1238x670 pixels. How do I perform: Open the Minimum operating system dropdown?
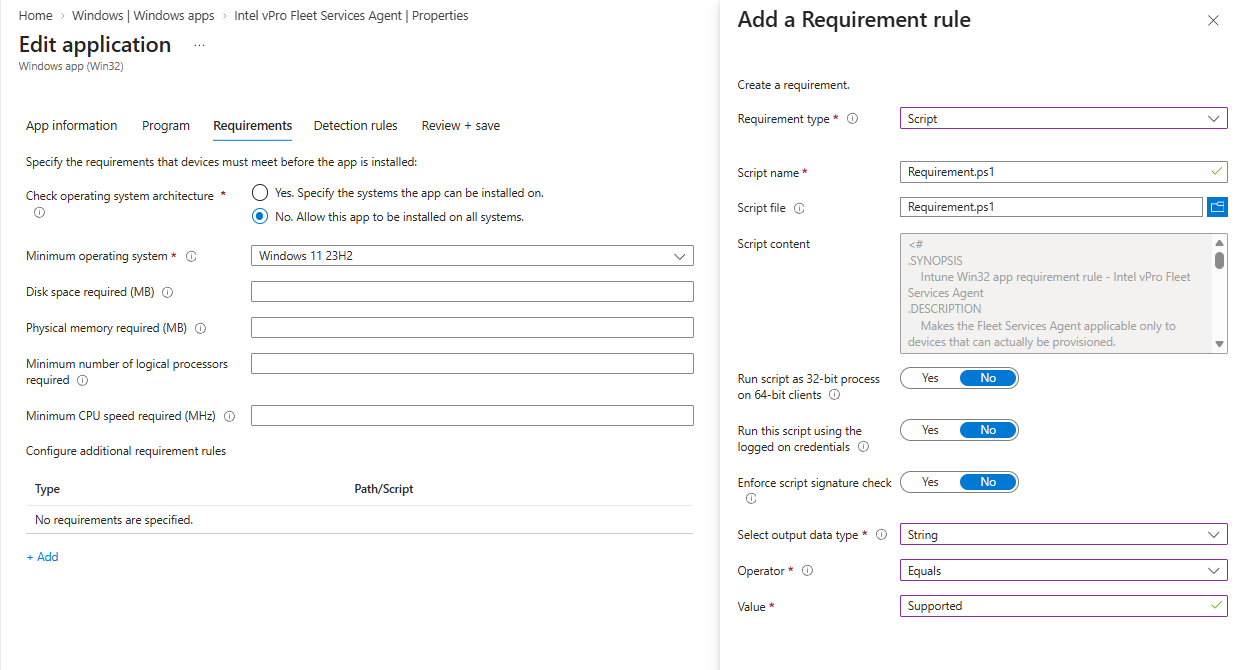(x=472, y=256)
